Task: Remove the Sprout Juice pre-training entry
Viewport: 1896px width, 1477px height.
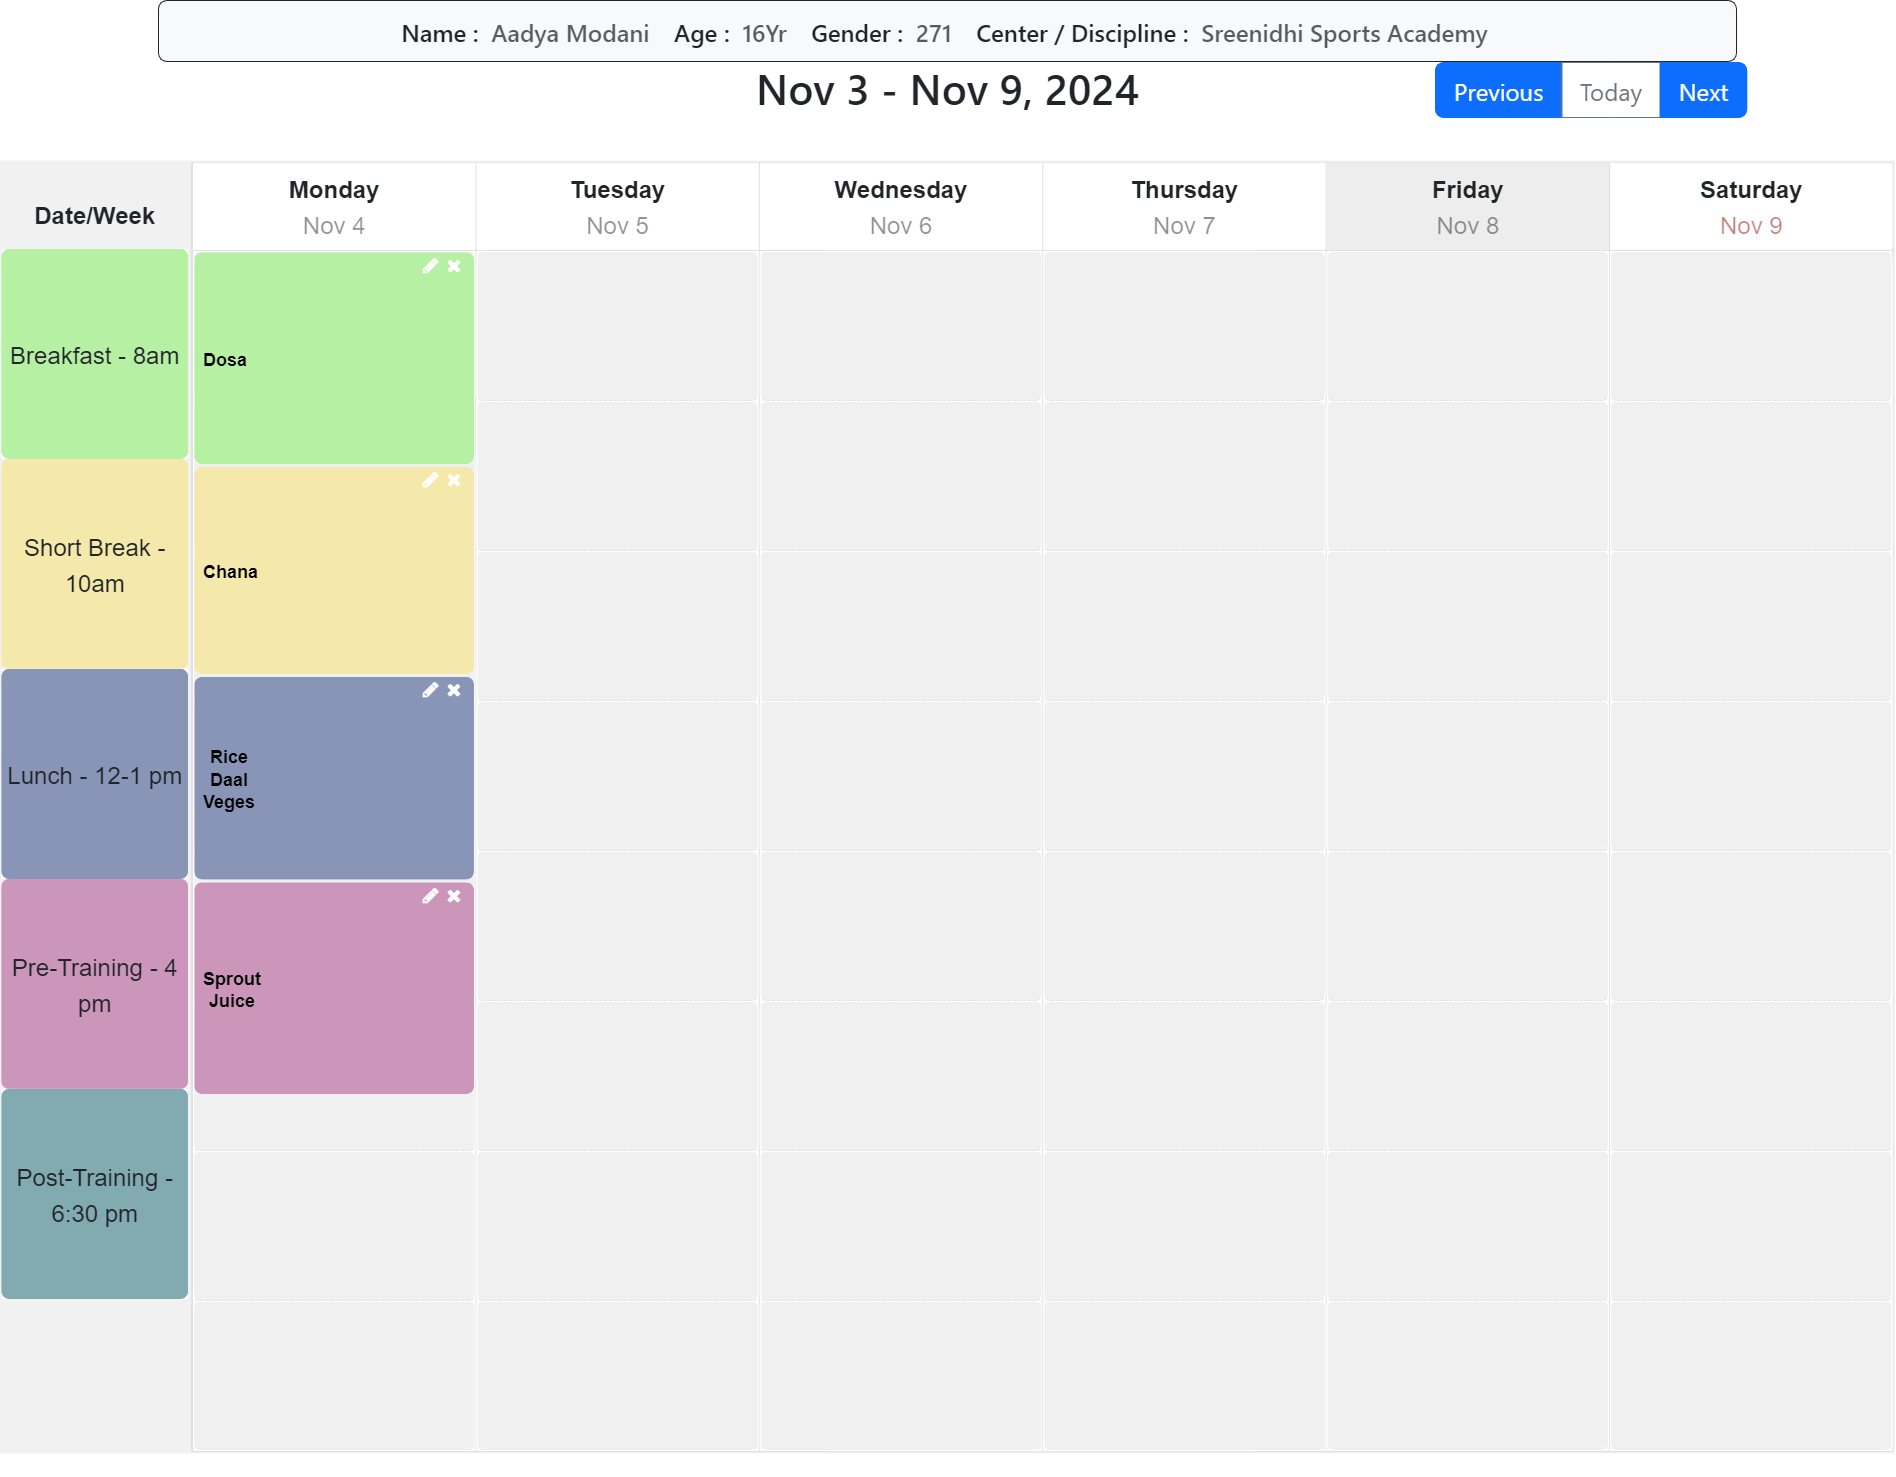Action: click(454, 896)
